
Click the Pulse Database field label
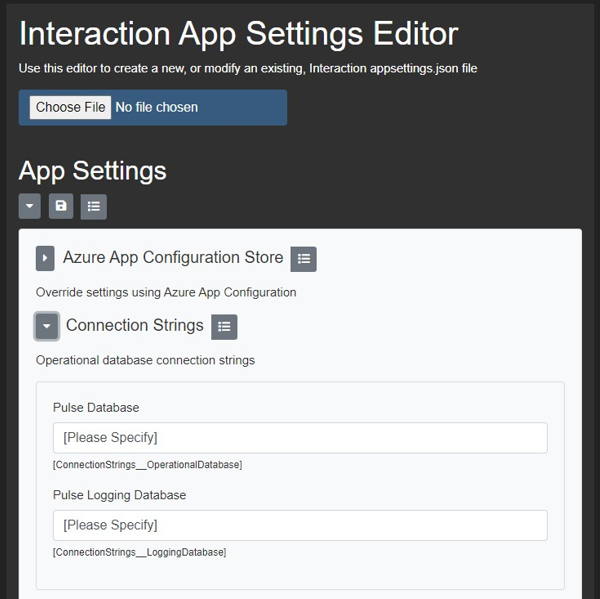click(x=96, y=408)
